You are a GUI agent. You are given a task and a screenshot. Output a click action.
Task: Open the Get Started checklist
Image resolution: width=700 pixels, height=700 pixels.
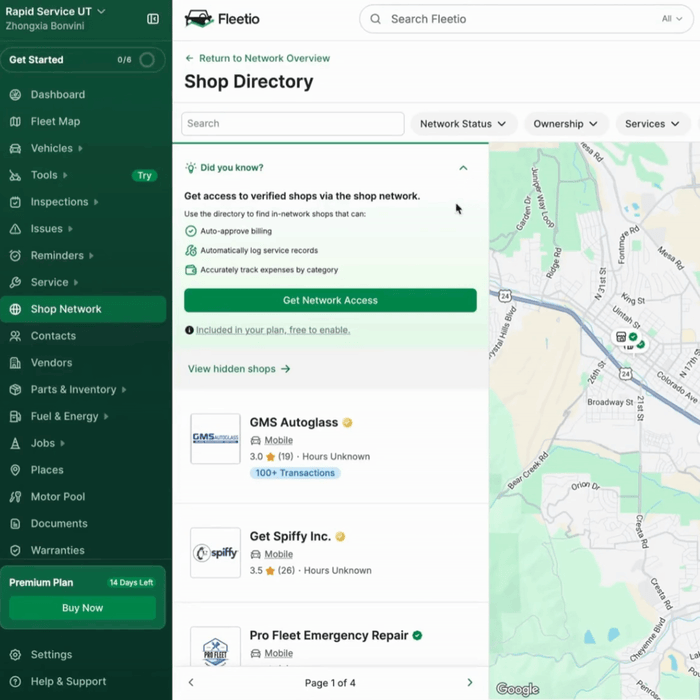click(83, 60)
